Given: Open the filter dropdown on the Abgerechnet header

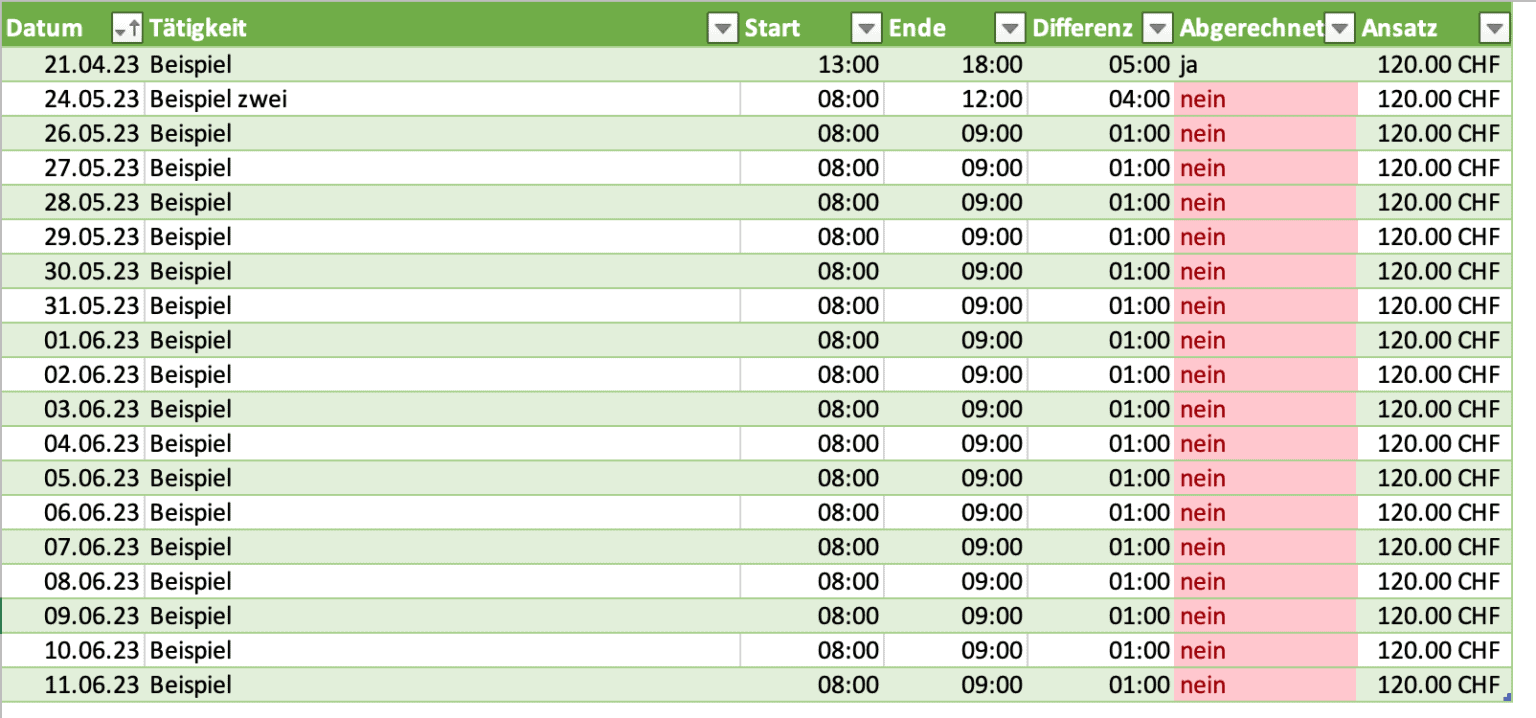Looking at the screenshot, I should [x=1339, y=27].
